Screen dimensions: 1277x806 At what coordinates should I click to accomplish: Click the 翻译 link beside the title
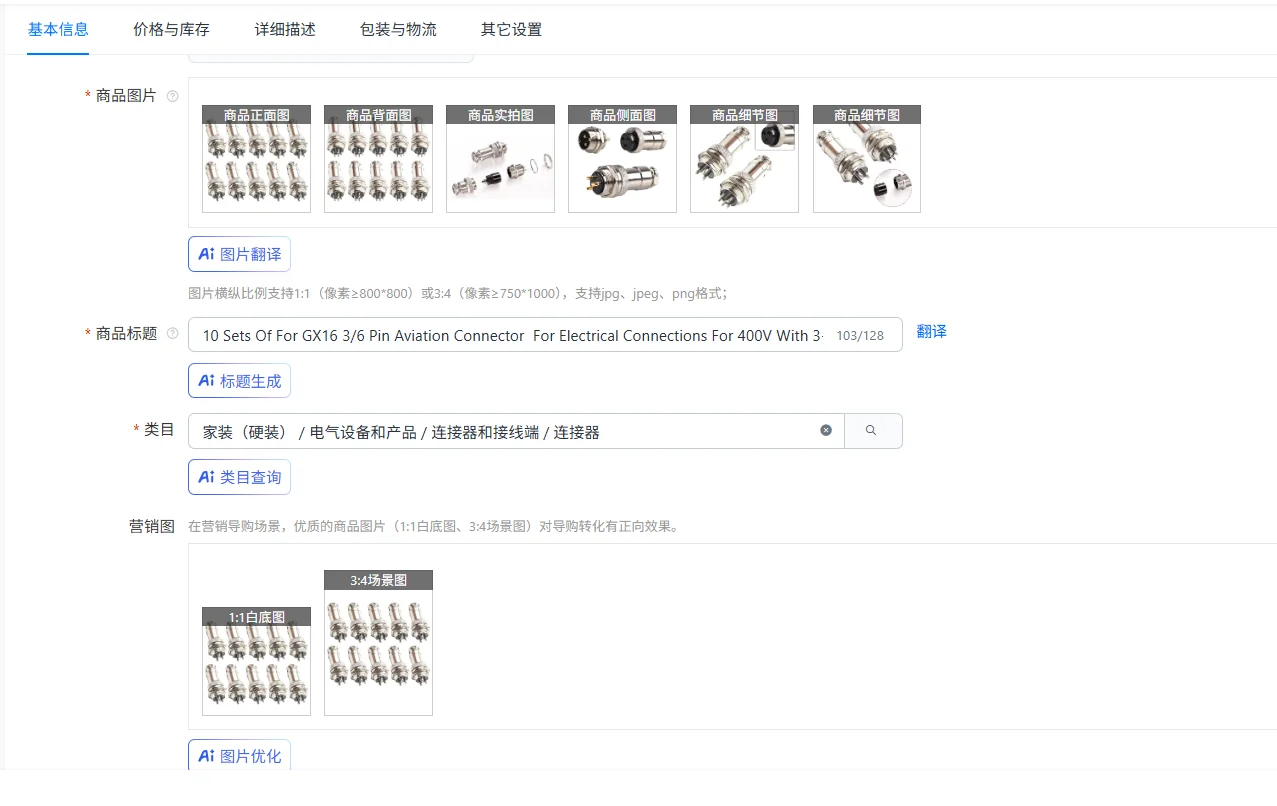click(931, 331)
